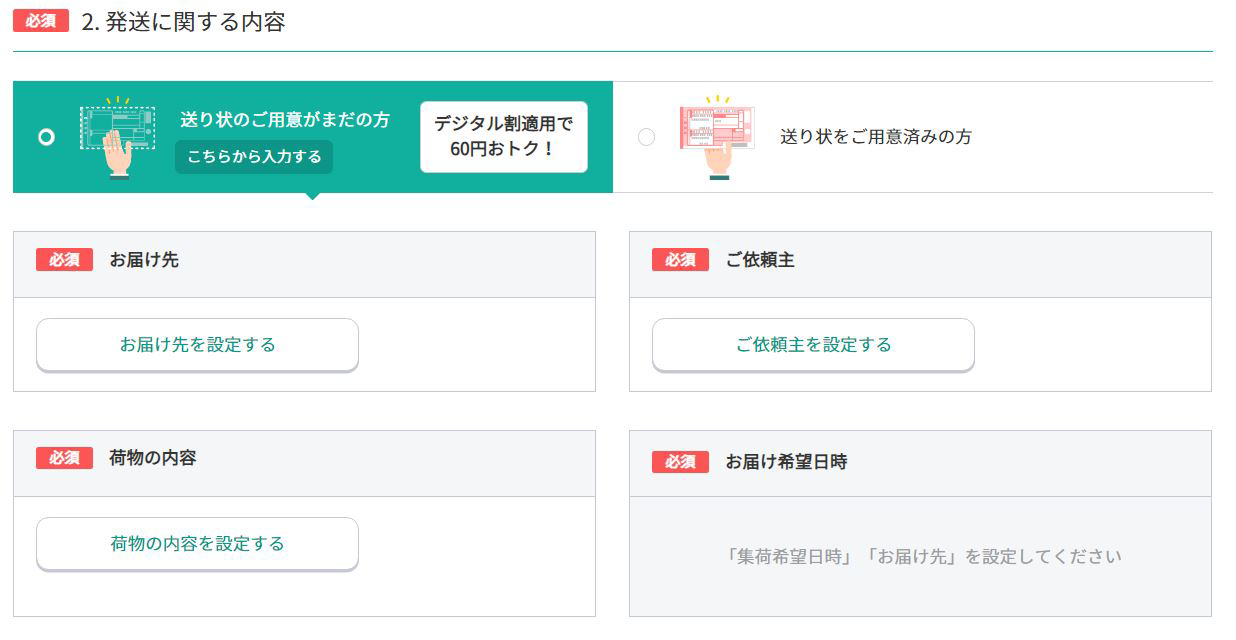The image size is (1236, 640).
Task: Open お届け先を設定する
Action: pyautogui.click(x=197, y=345)
